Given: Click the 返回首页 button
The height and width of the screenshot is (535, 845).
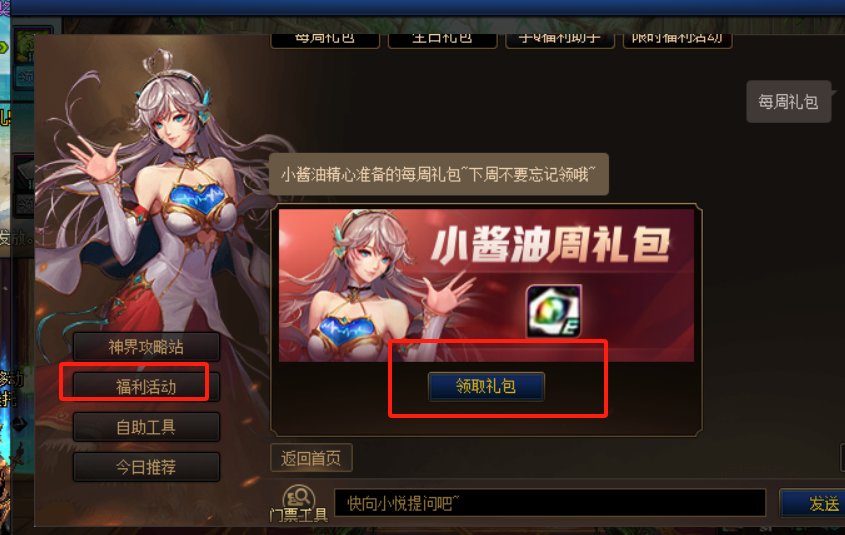Looking at the screenshot, I should (311, 458).
